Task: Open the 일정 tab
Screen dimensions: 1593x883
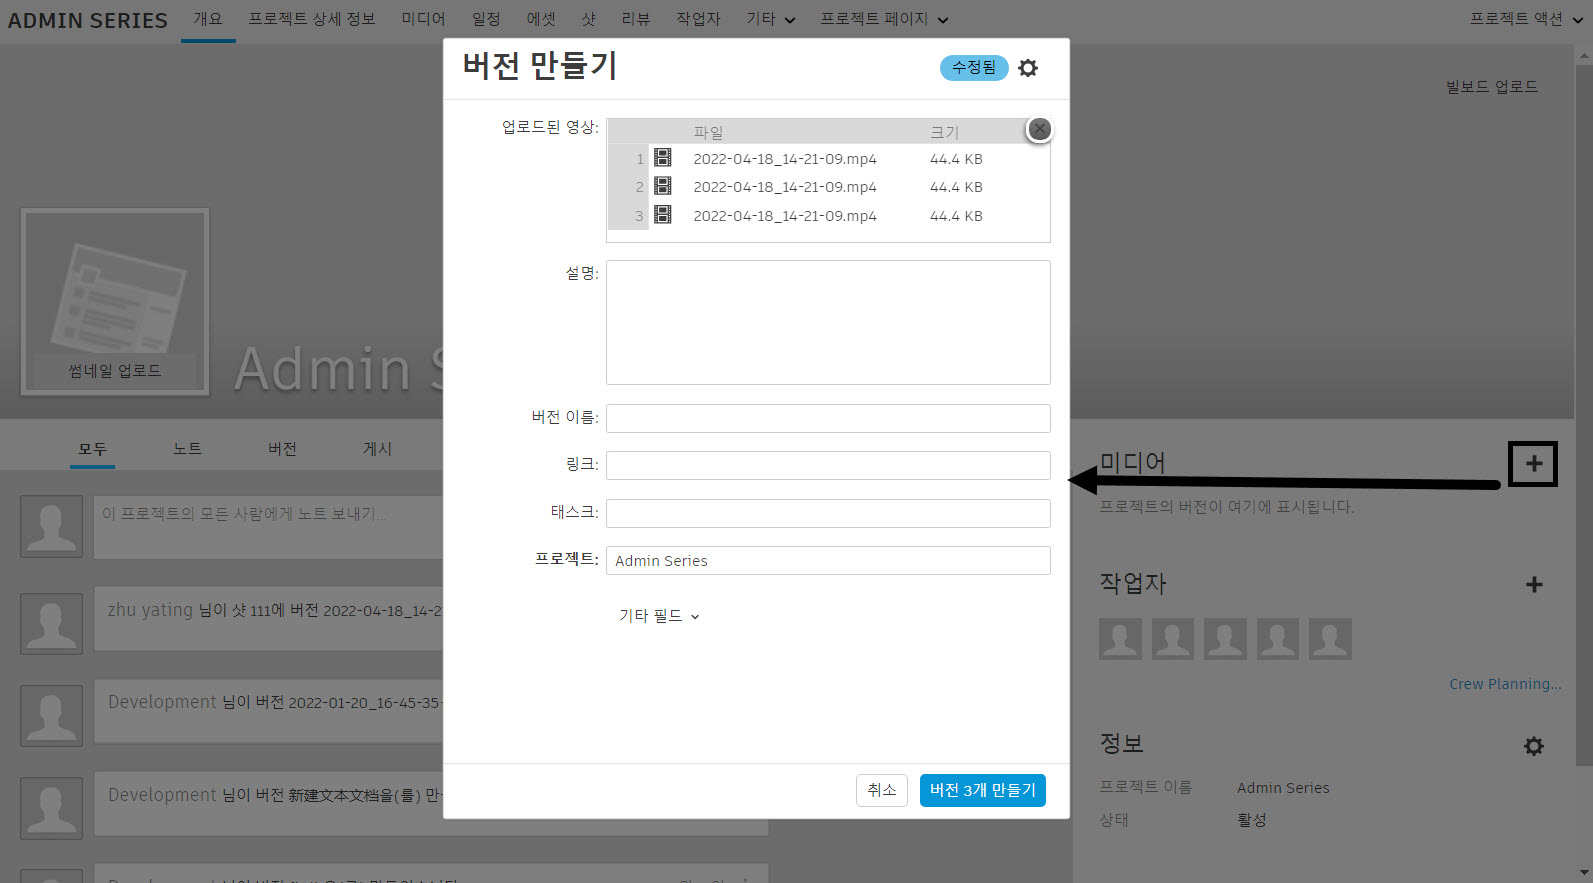Action: pos(486,19)
